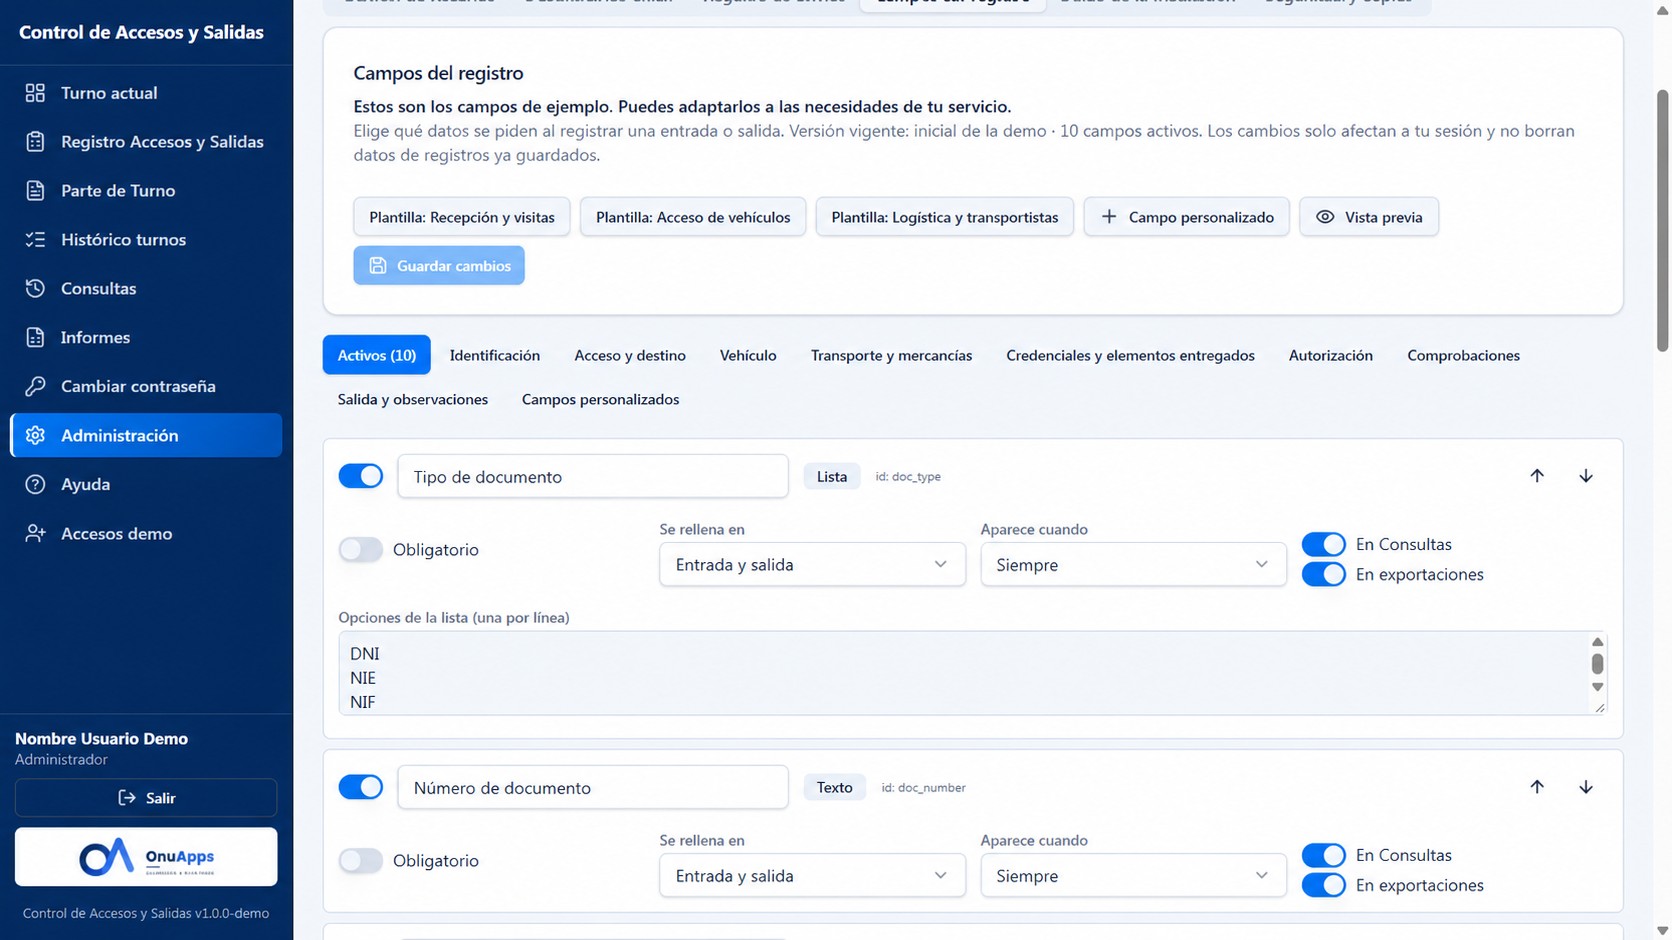Click the Turno actual grid icon

35,93
